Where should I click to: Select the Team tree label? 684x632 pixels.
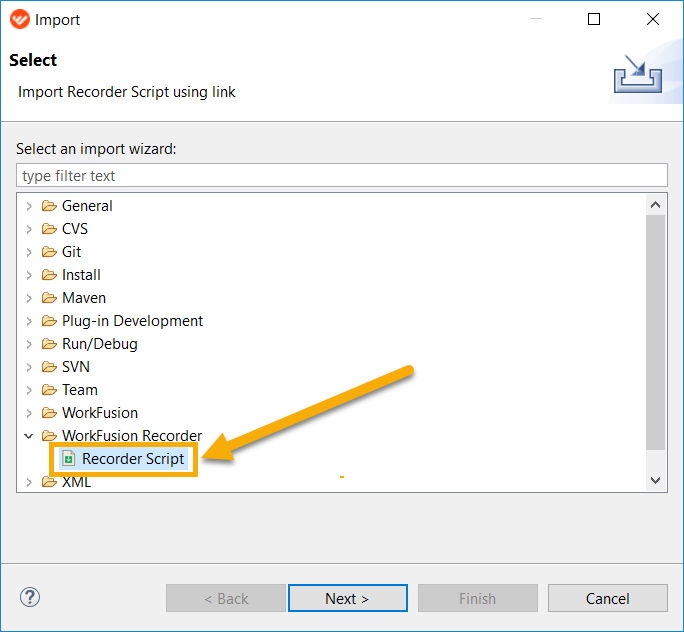click(x=80, y=389)
